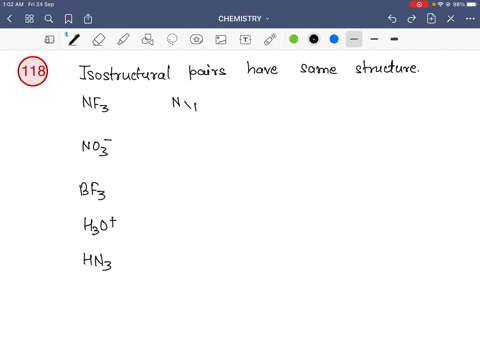Image resolution: width=480 pixels, height=360 pixels.
Task: Select the Lasso tool
Action: 172,39
